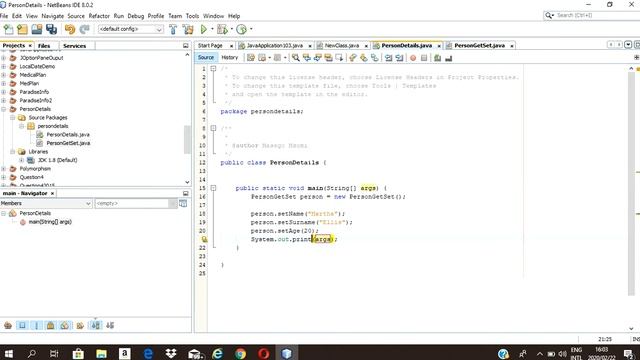The height and width of the screenshot is (360, 640).
Task: Collapse the Source Packages folder
Action: 13,118
